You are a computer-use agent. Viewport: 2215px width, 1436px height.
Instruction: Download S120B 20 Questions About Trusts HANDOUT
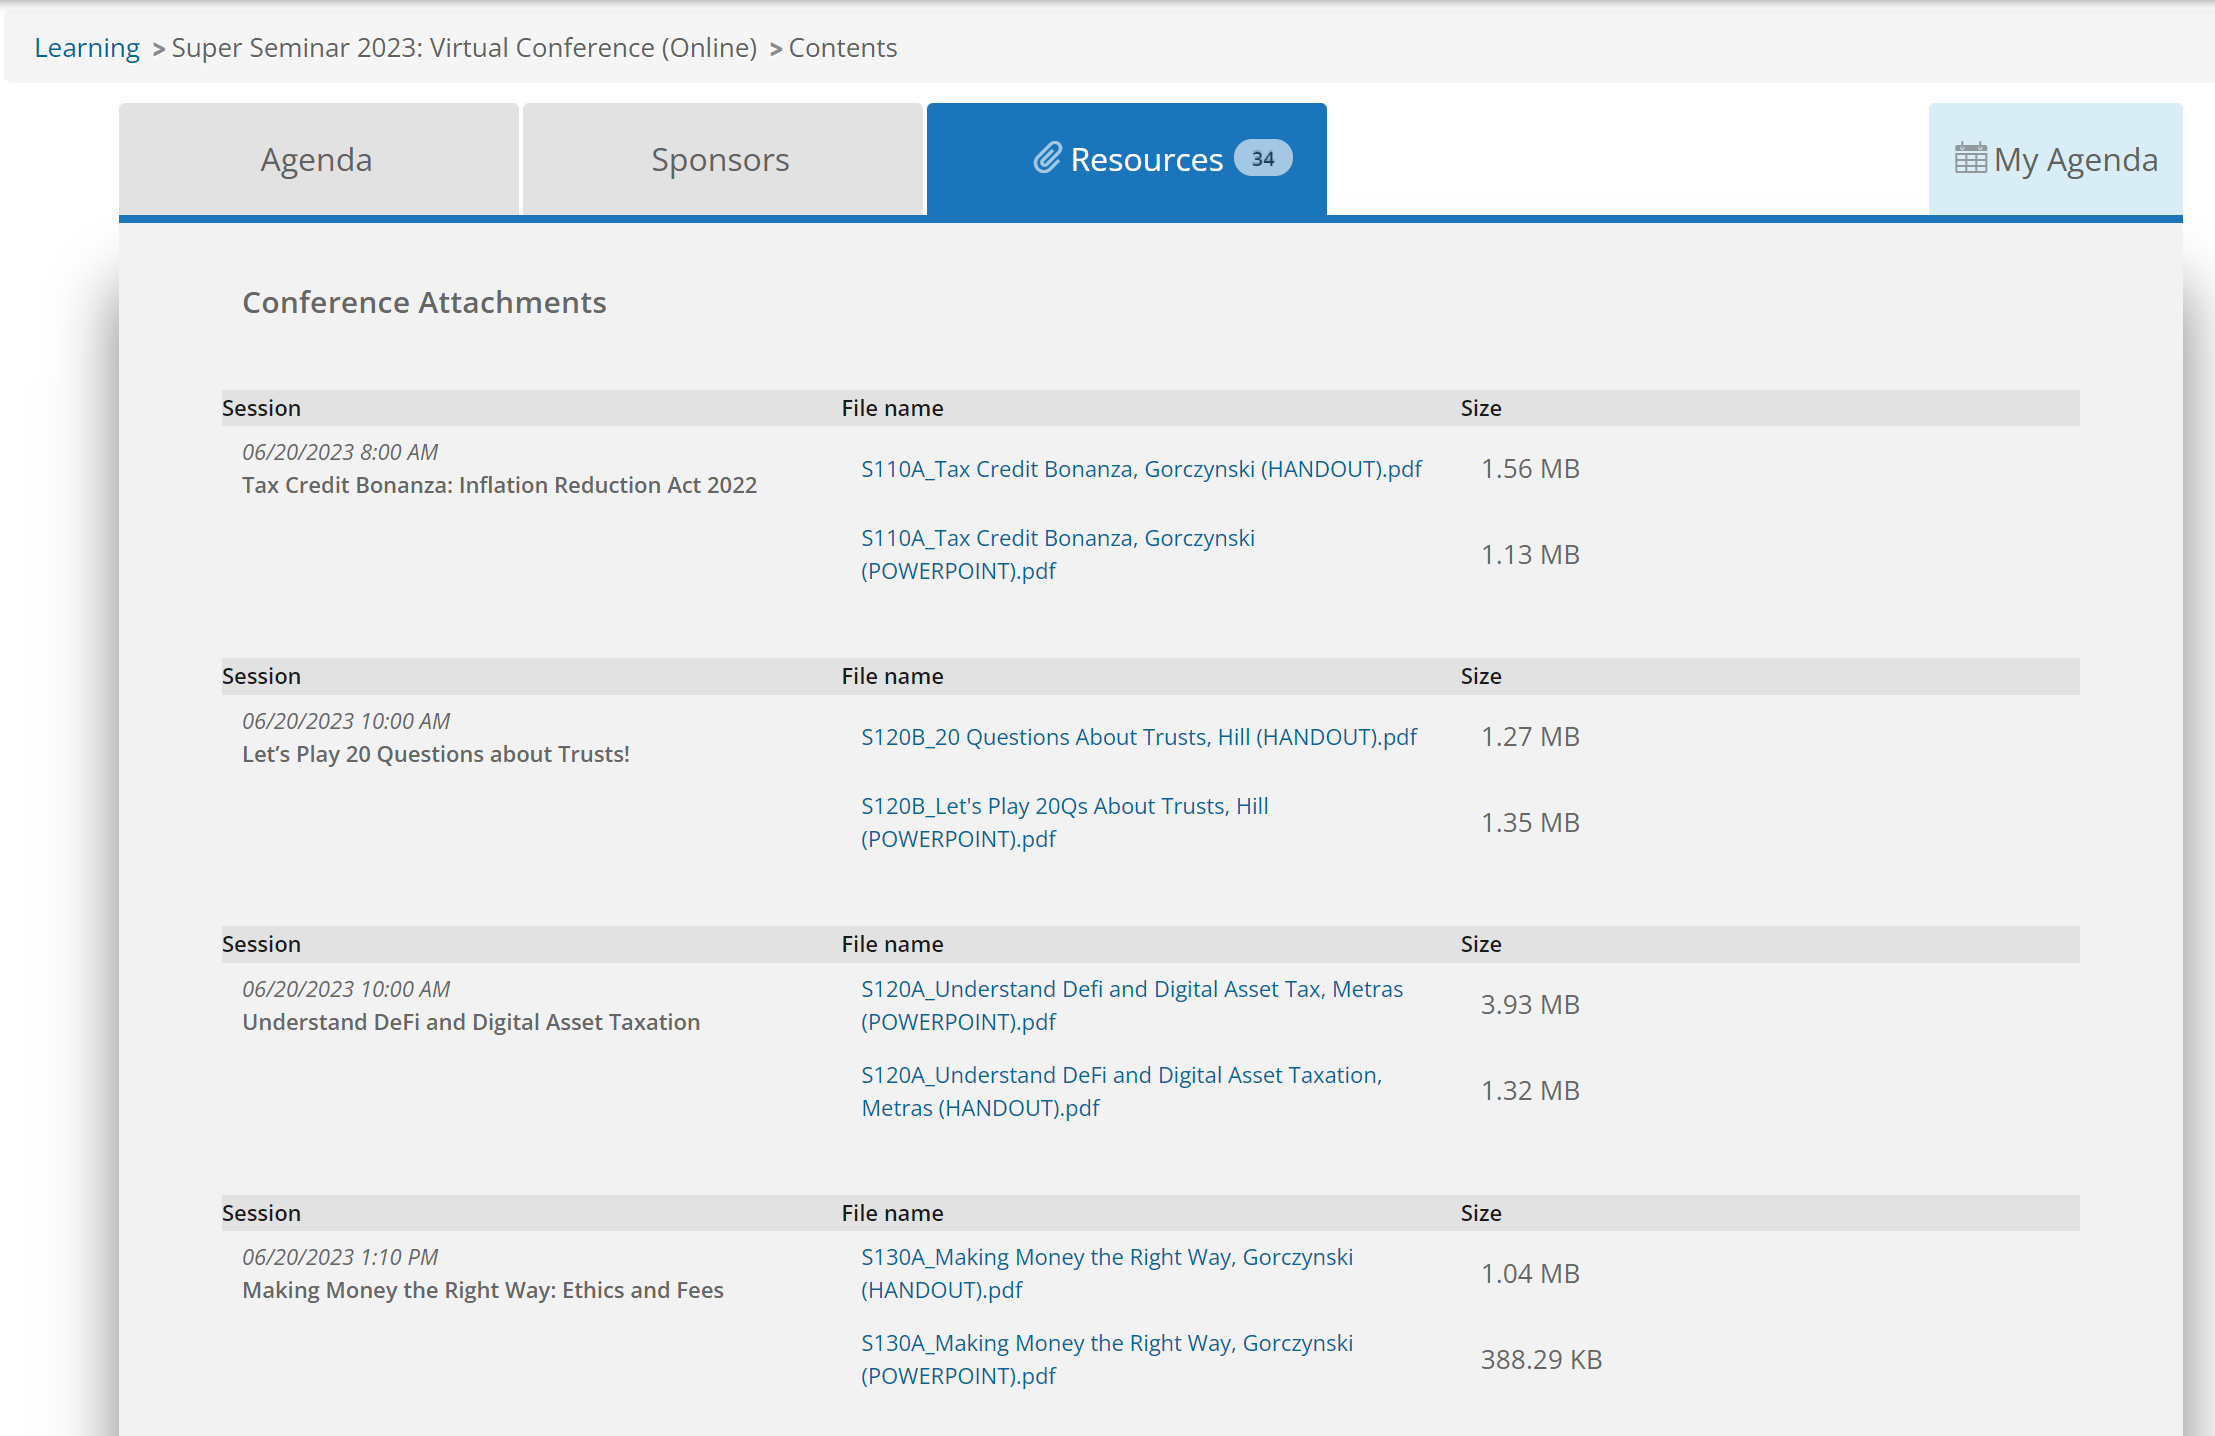(x=1139, y=737)
